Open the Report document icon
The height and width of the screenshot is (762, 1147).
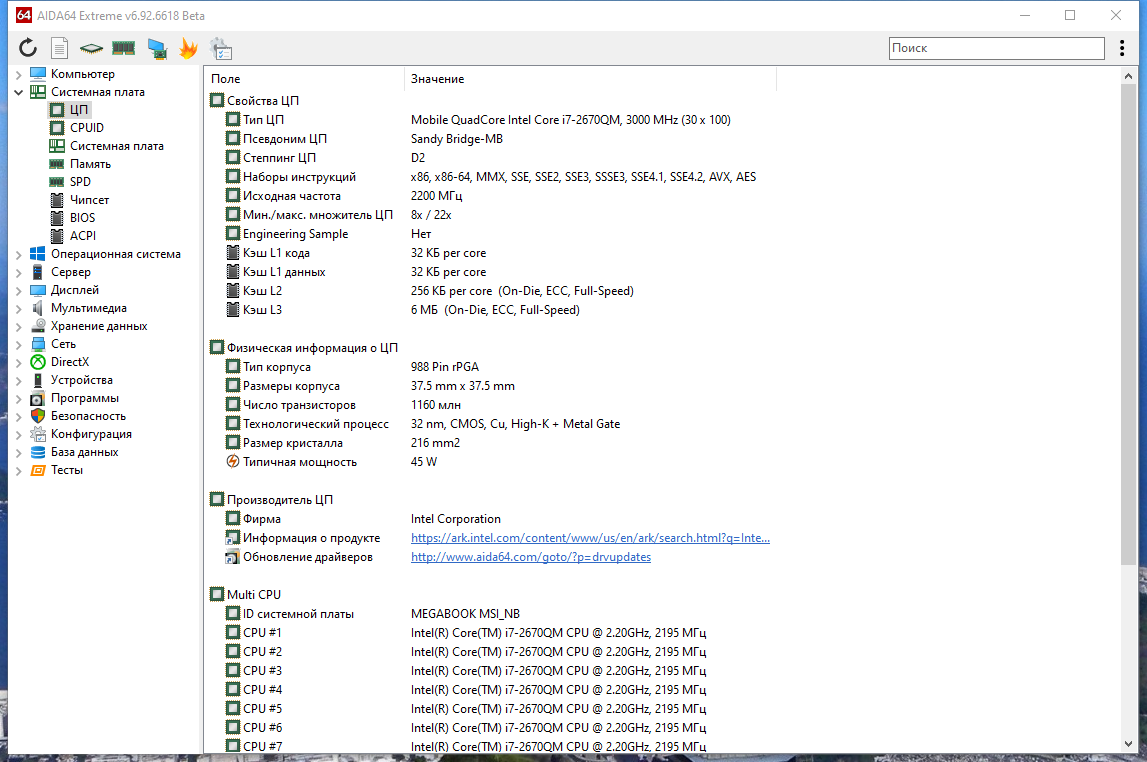click(x=59, y=48)
